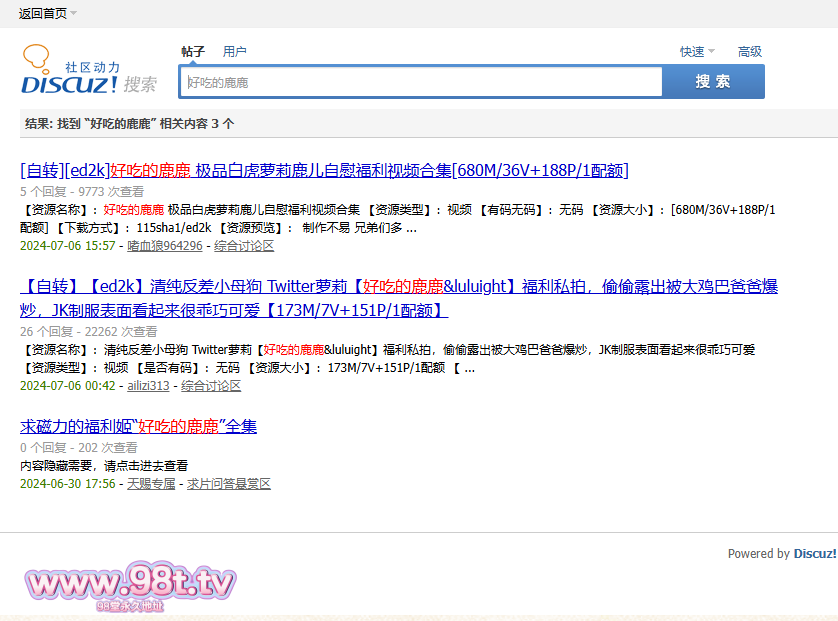Image resolution: width=838 pixels, height=621 pixels.
Task: Open 天赐专属 author profile
Action: [x=151, y=484]
